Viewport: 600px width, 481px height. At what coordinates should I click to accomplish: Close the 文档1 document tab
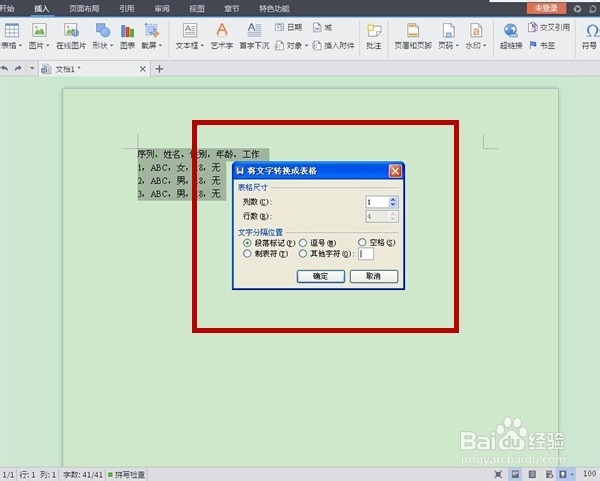pyautogui.click(x=143, y=69)
